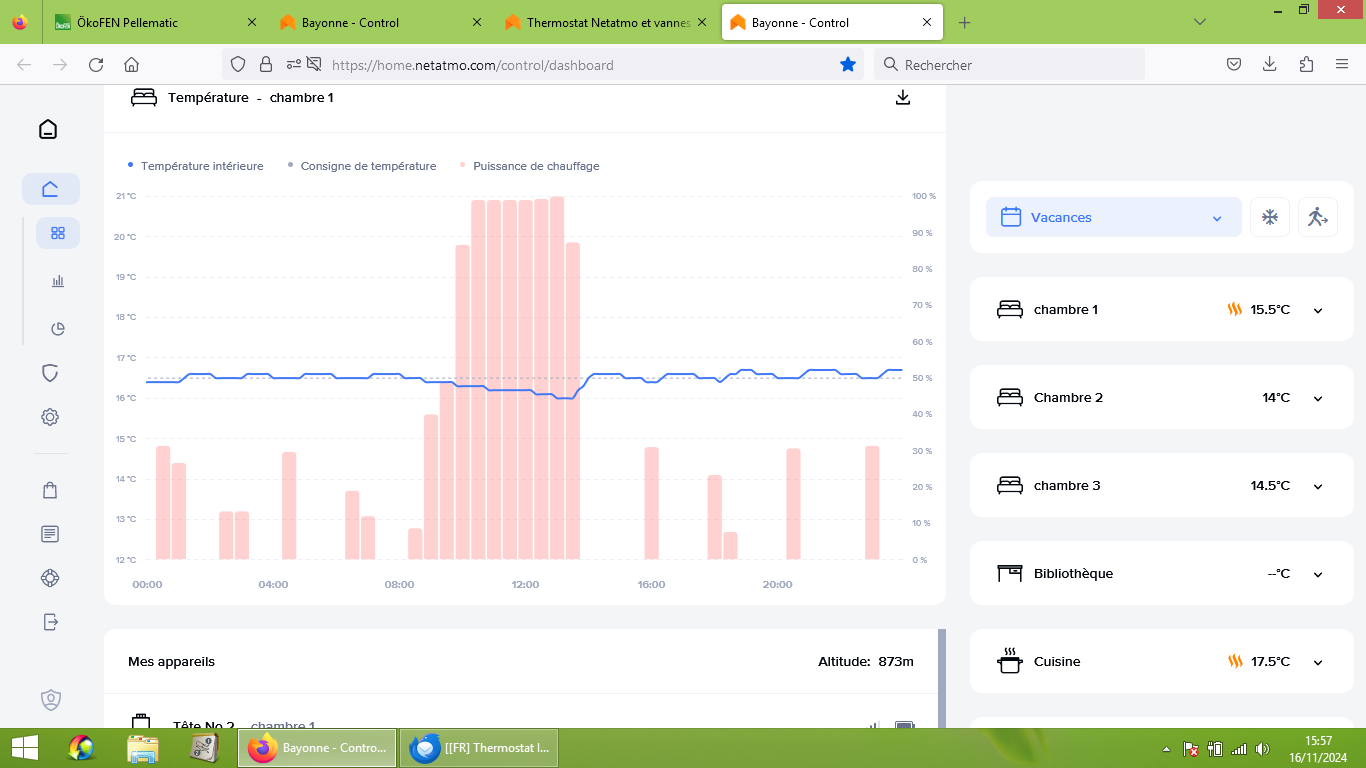Toggle Température intérieure legend series
The width and height of the screenshot is (1366, 768).
[x=201, y=166]
